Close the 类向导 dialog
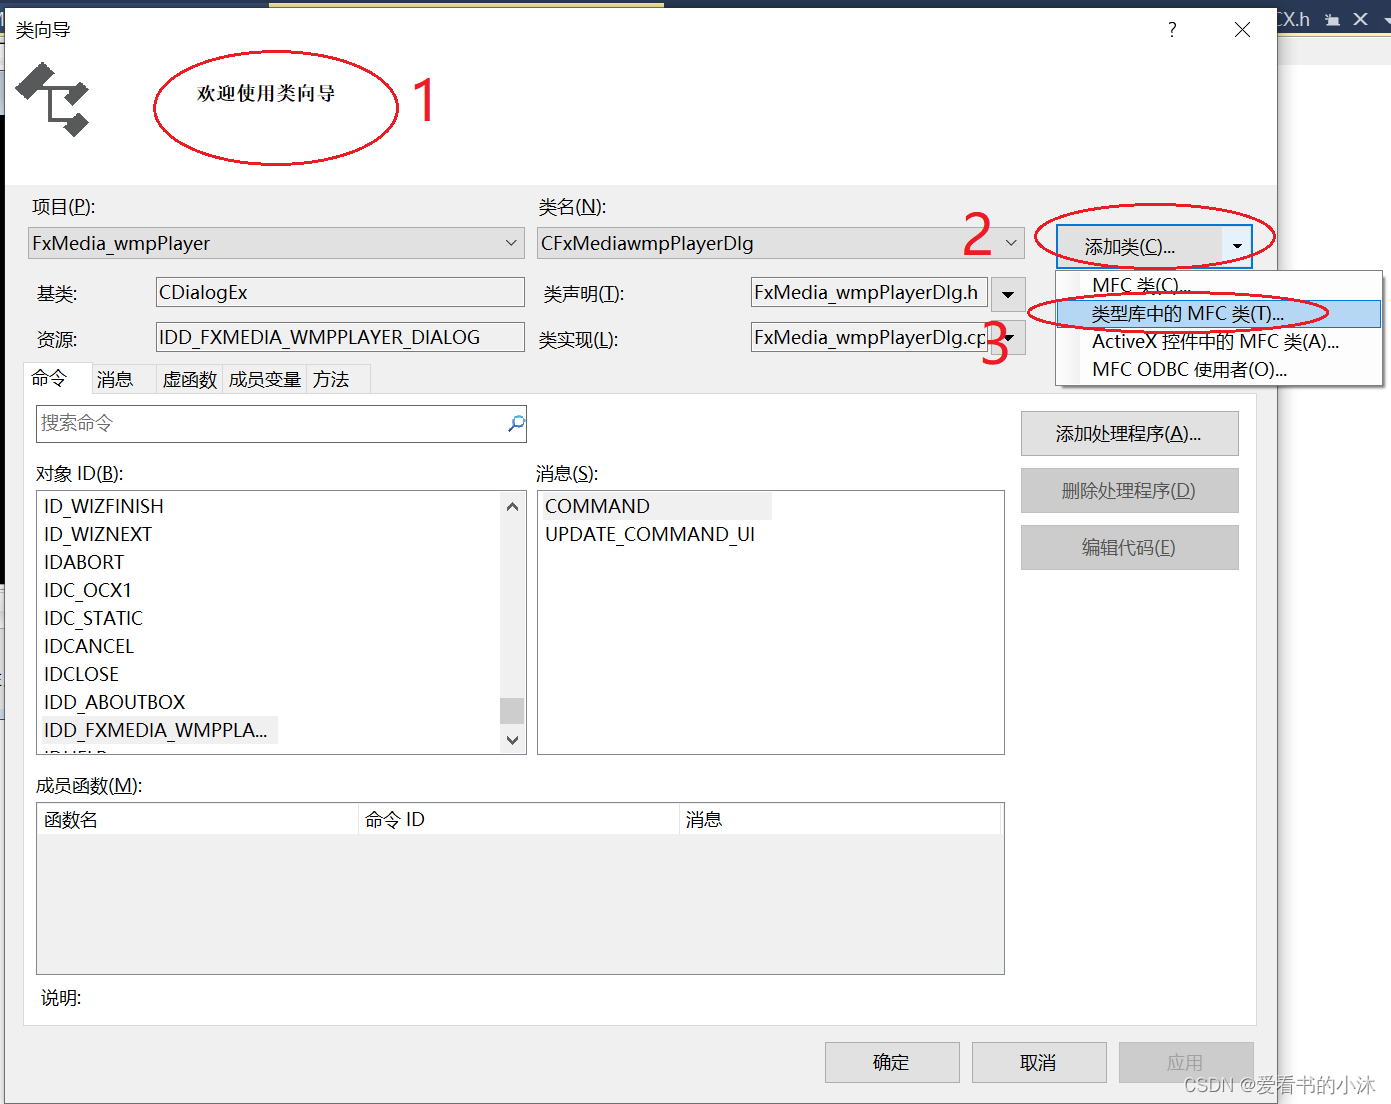Screen dimensions: 1391x1104 coord(1242,30)
